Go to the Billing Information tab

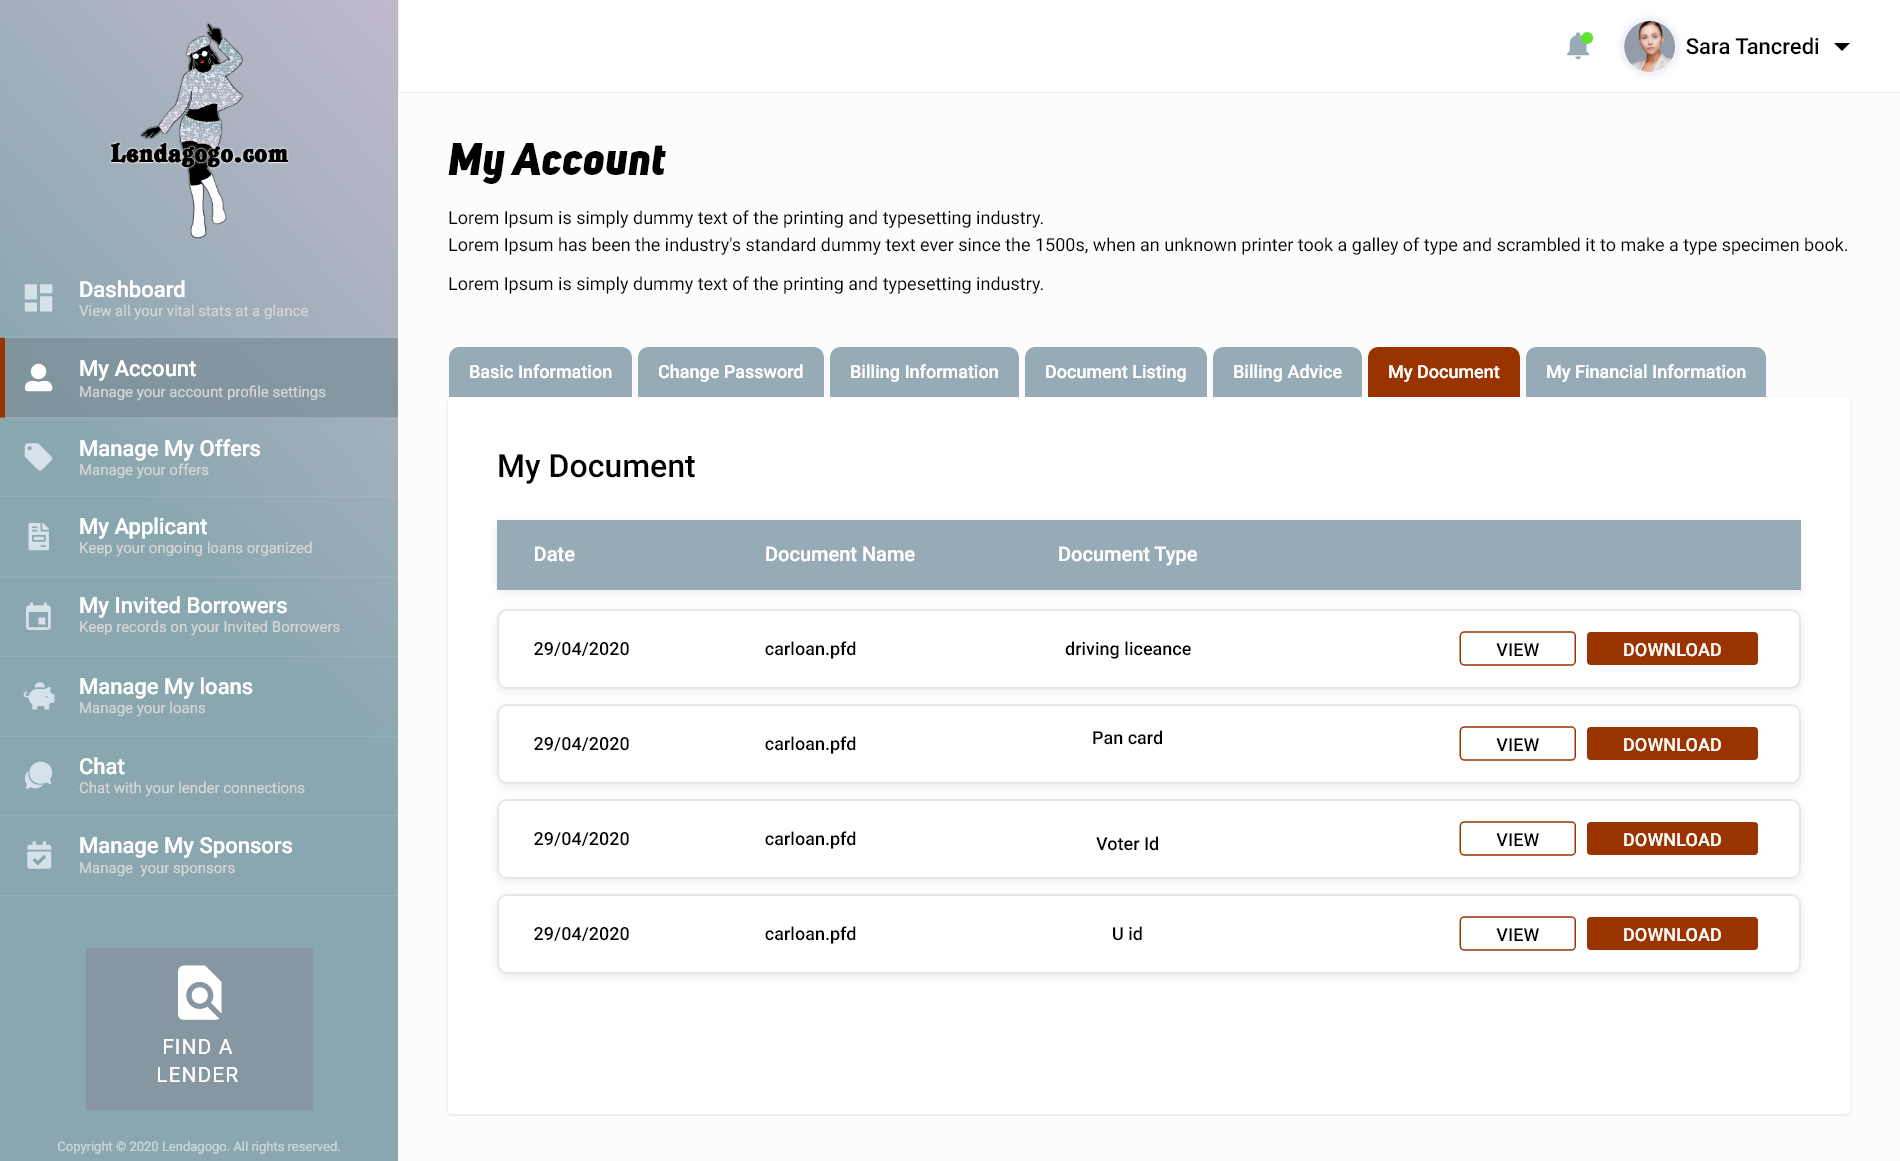pyautogui.click(x=923, y=372)
